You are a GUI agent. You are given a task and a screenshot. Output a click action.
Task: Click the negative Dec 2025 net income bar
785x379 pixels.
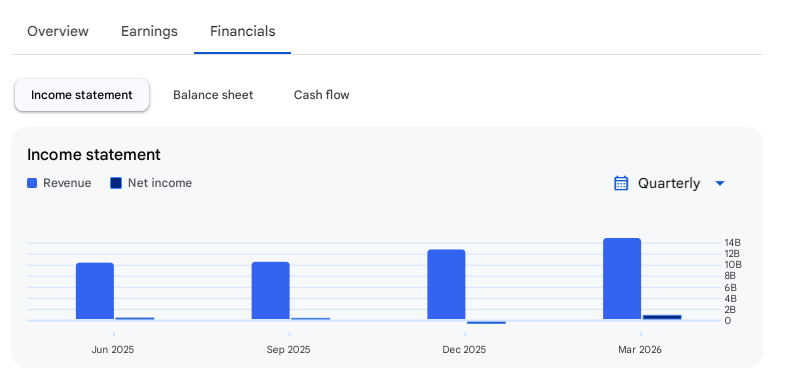[486, 322]
